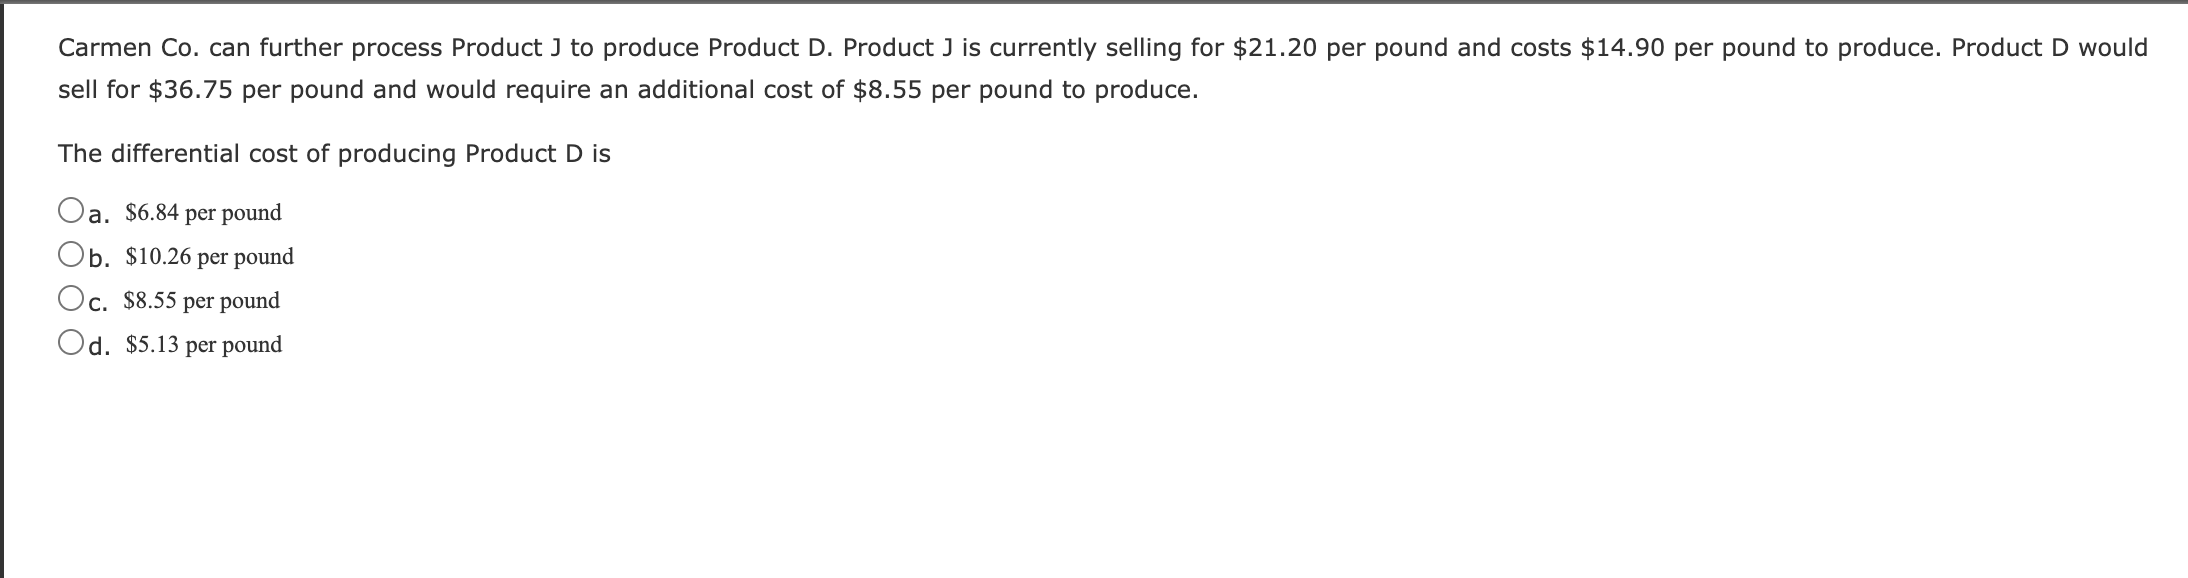
Task: Click the 'b.' option letter label
Action: (99, 257)
